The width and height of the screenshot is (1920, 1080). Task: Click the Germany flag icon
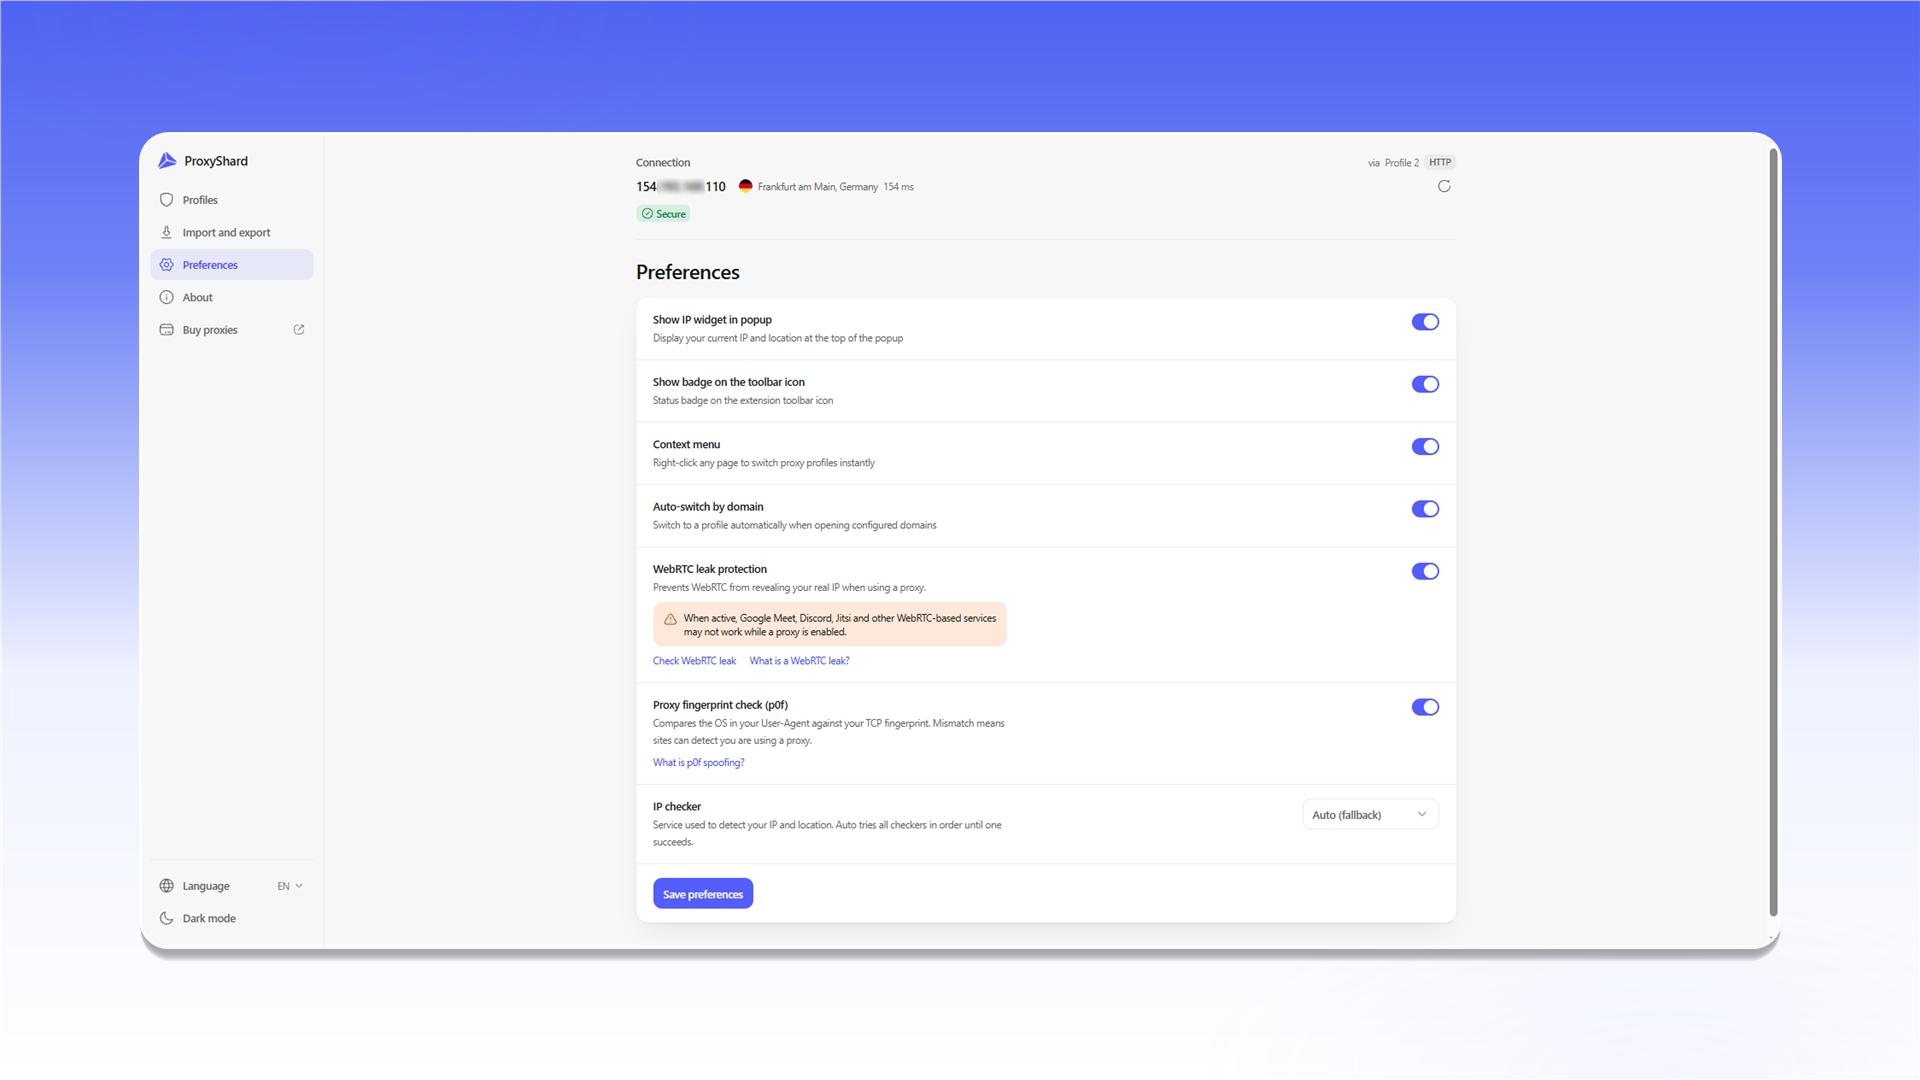coord(745,186)
